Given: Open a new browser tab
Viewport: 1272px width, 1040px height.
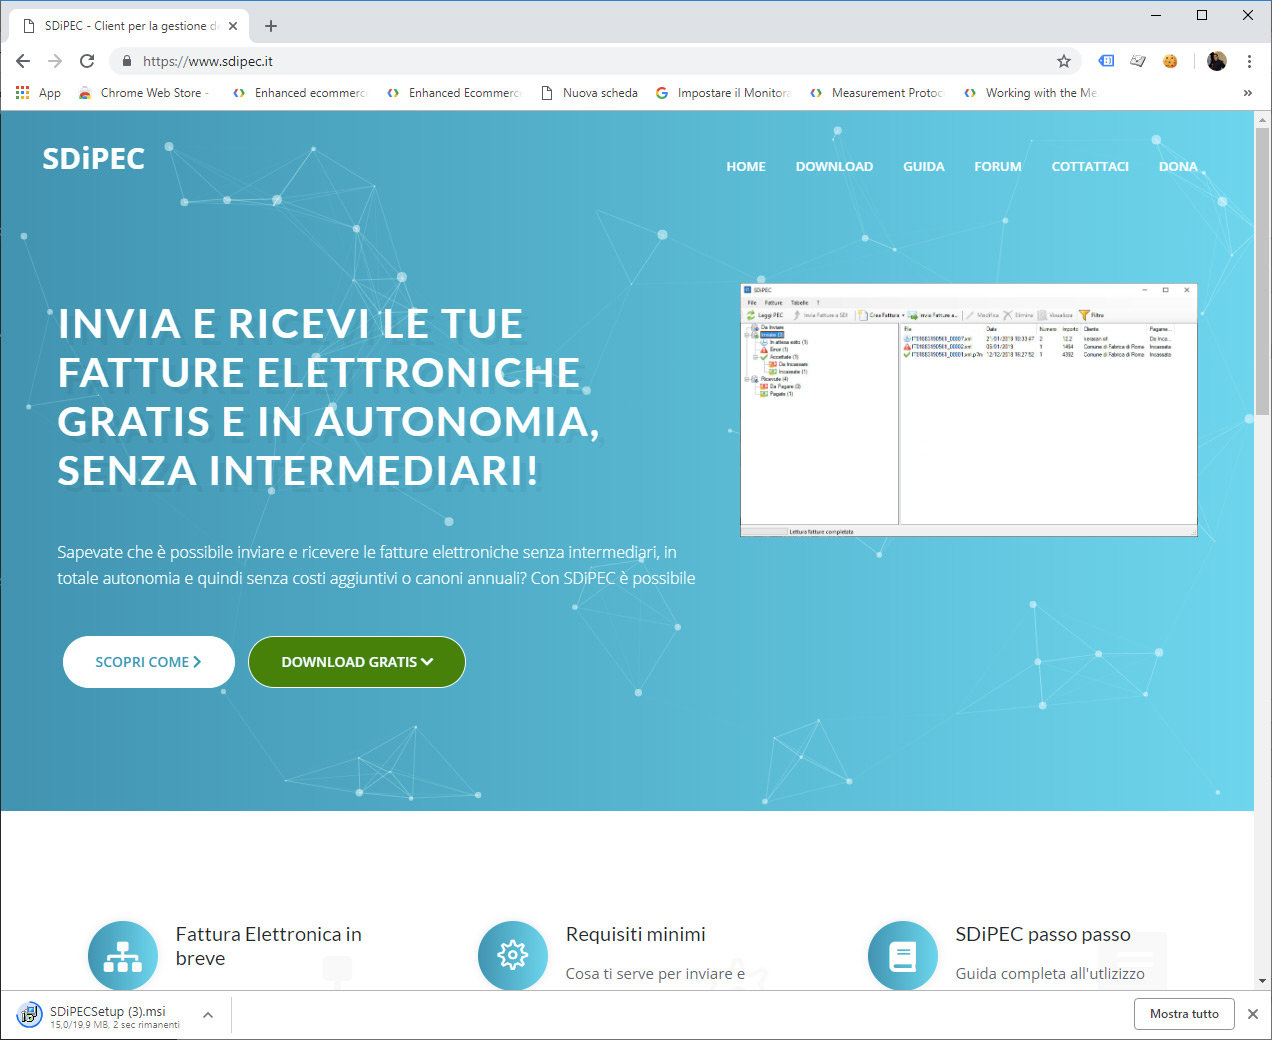Looking at the screenshot, I should tap(271, 26).
